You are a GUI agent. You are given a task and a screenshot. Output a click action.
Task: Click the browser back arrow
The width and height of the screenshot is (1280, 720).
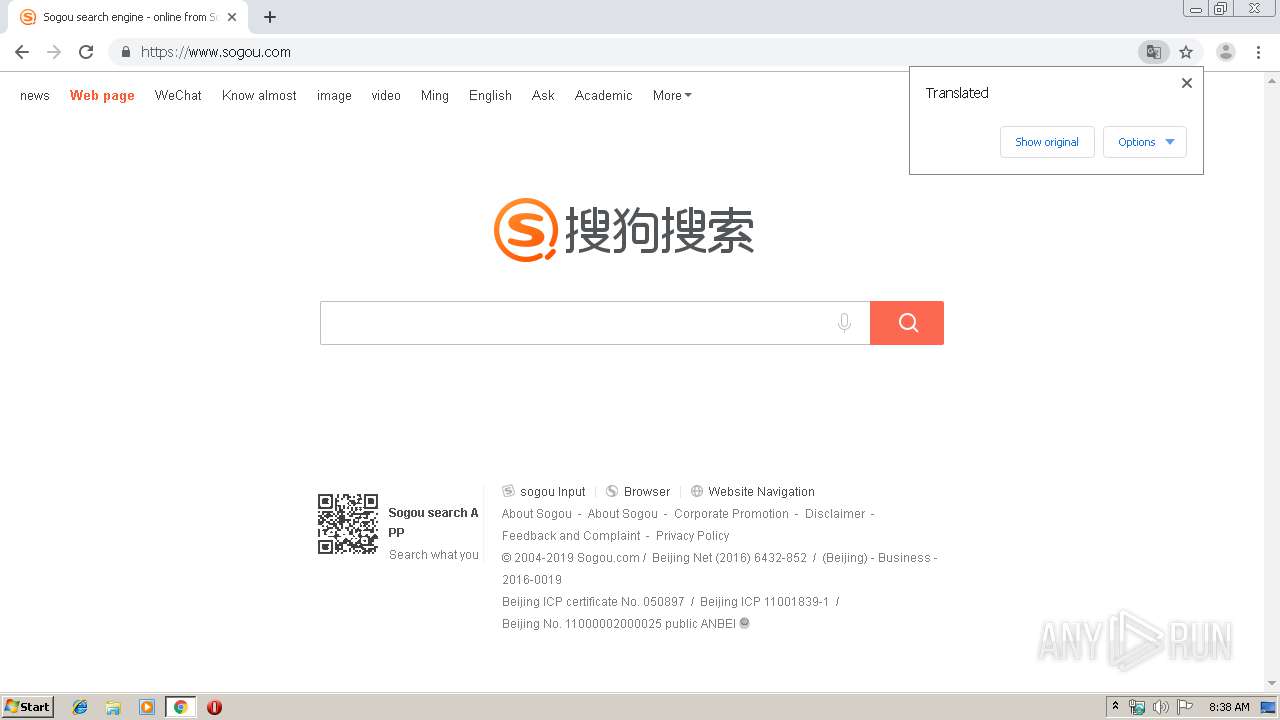coord(22,52)
